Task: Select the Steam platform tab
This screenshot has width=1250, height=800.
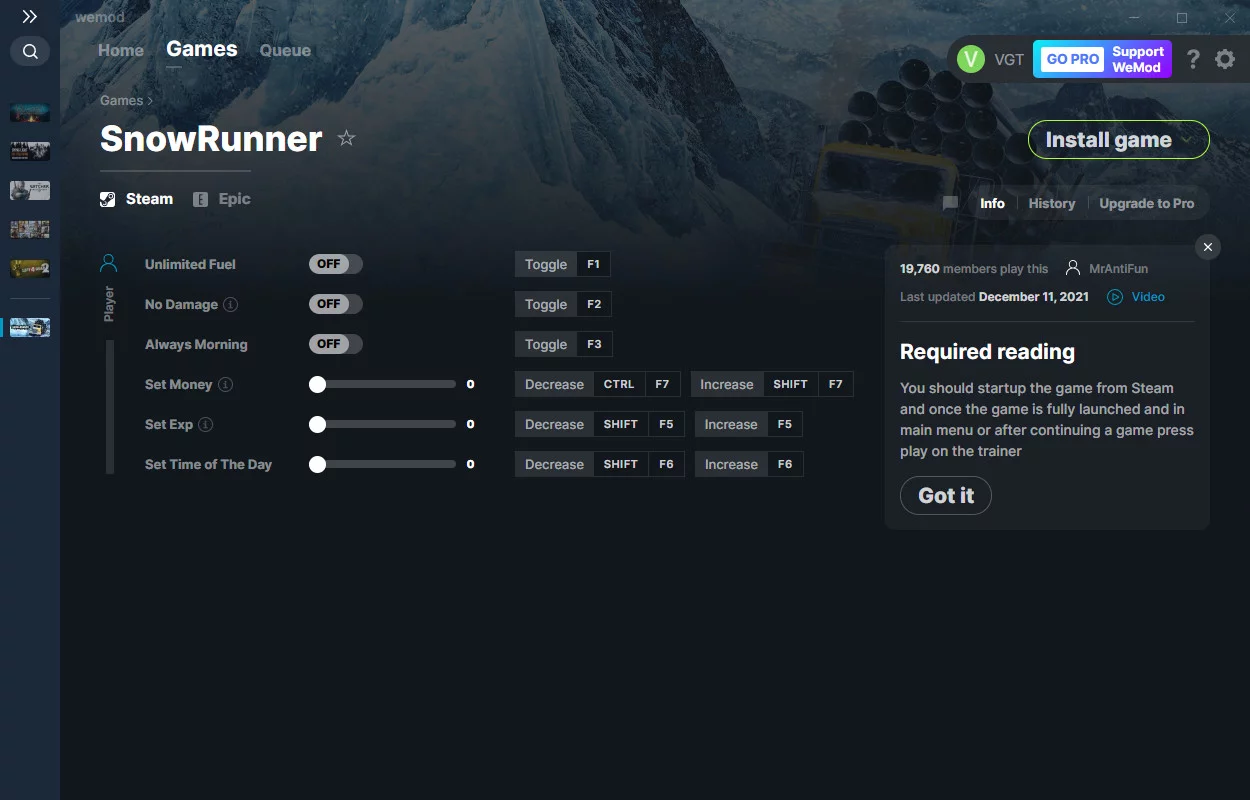Action: click(137, 199)
